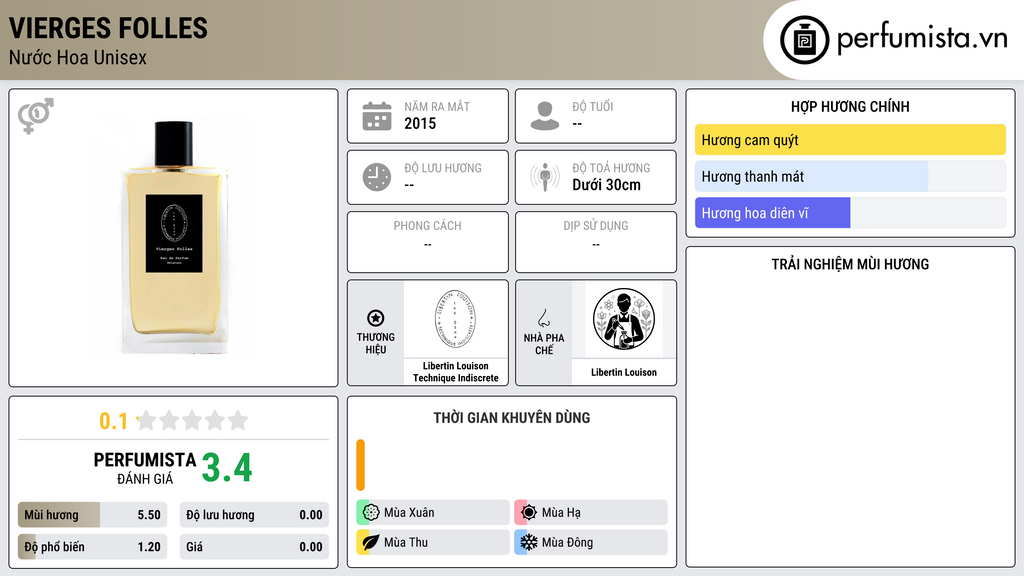Viewport: 1024px width, 576px height.
Task: Open the Libertin Louison brand logo
Action: click(x=455, y=319)
